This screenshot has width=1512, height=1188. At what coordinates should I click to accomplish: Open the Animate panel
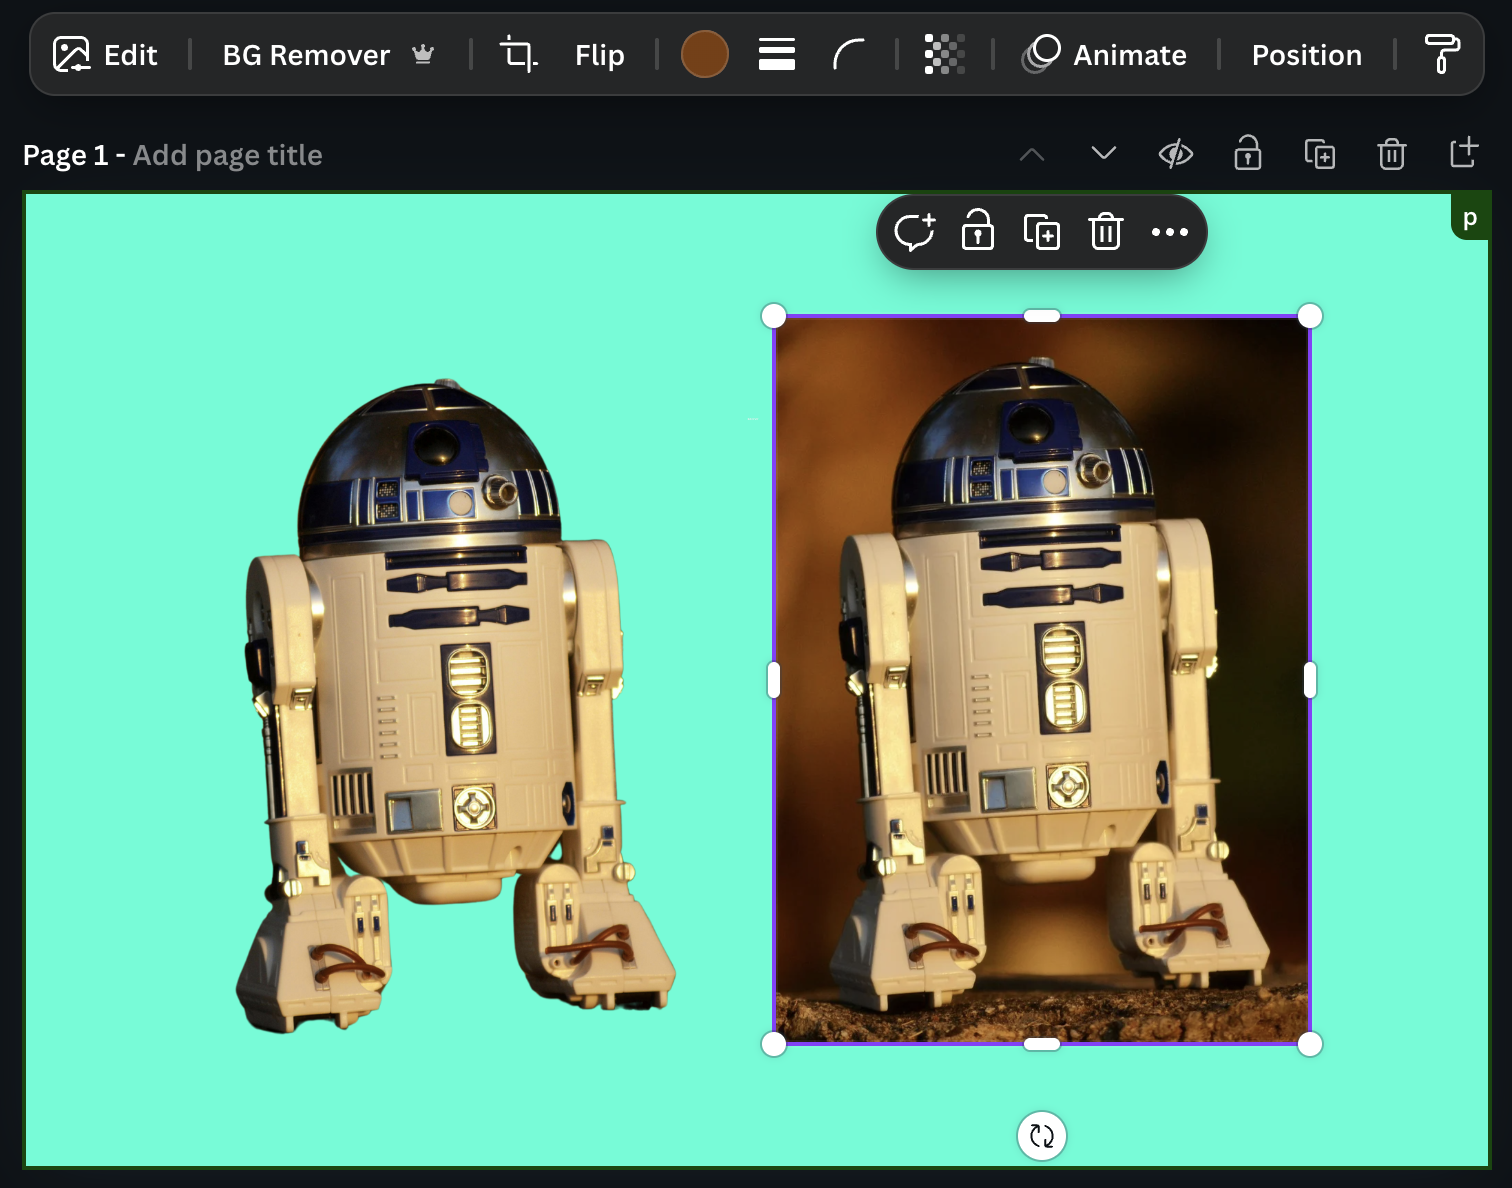click(1104, 55)
